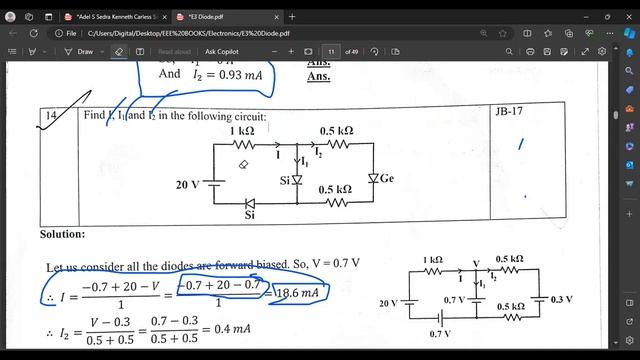Click Ask Copilot in PDF toolbar

pos(222,51)
